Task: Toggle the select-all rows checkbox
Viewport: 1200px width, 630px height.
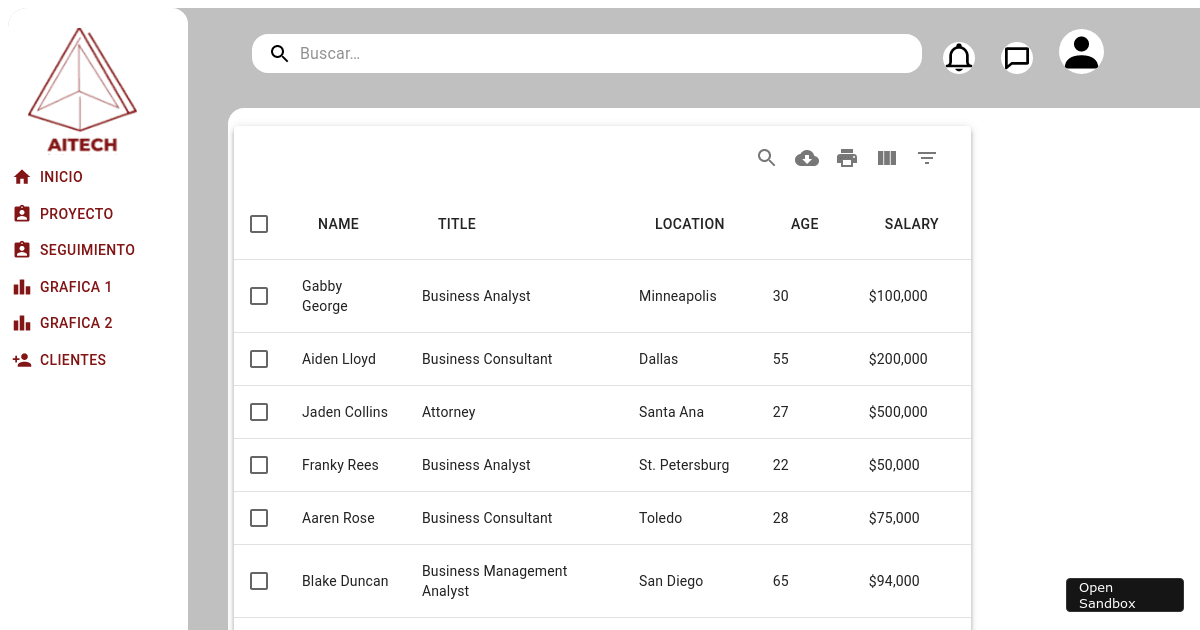Action: pos(259,224)
